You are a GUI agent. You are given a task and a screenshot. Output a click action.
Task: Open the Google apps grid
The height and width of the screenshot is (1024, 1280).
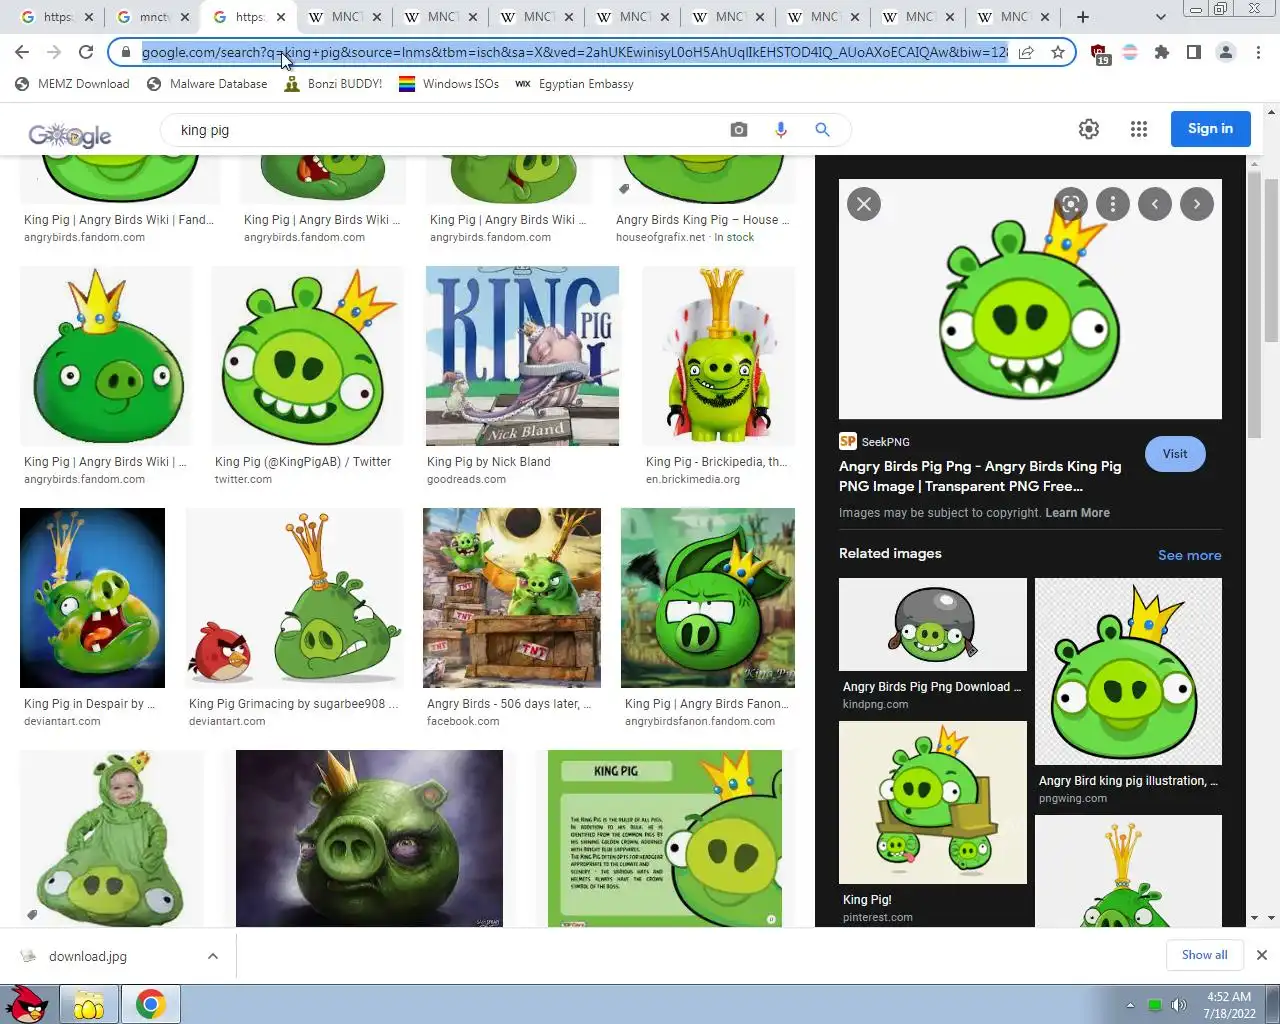pos(1138,128)
